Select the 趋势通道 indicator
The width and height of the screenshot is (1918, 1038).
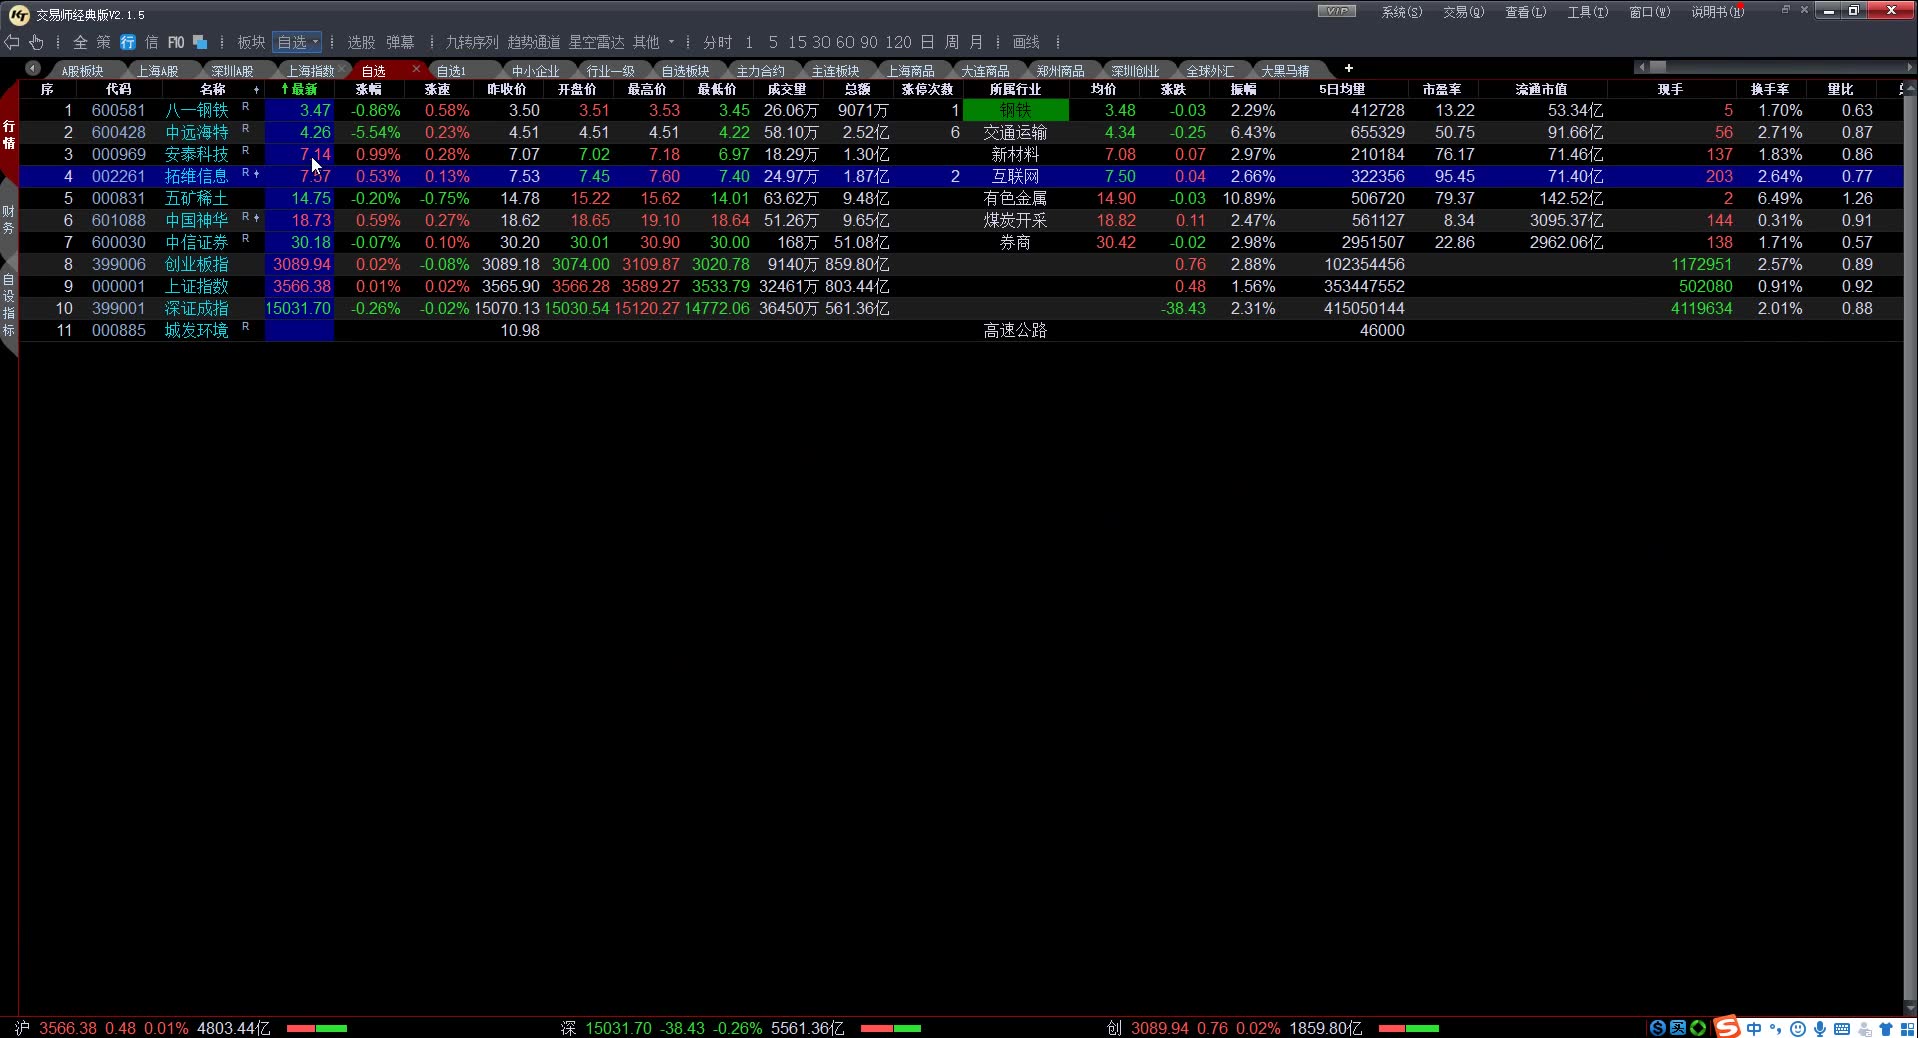coord(534,42)
